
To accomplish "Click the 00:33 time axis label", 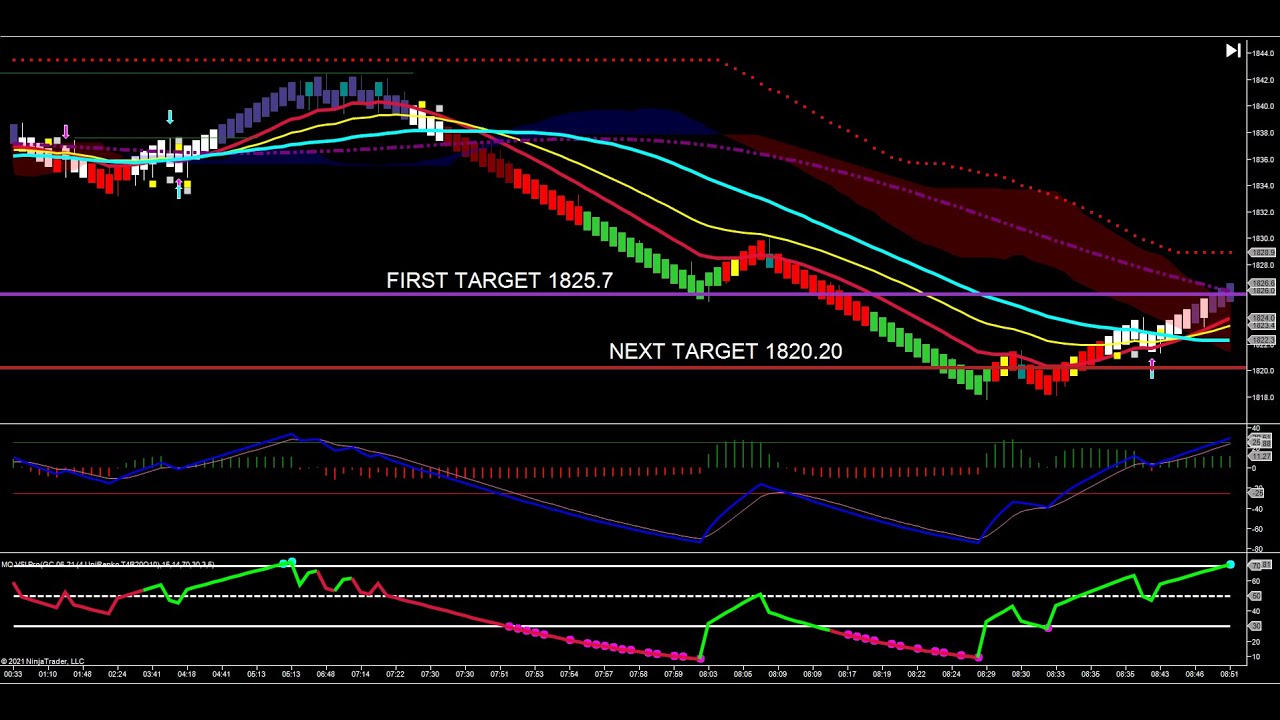I will click(13, 675).
